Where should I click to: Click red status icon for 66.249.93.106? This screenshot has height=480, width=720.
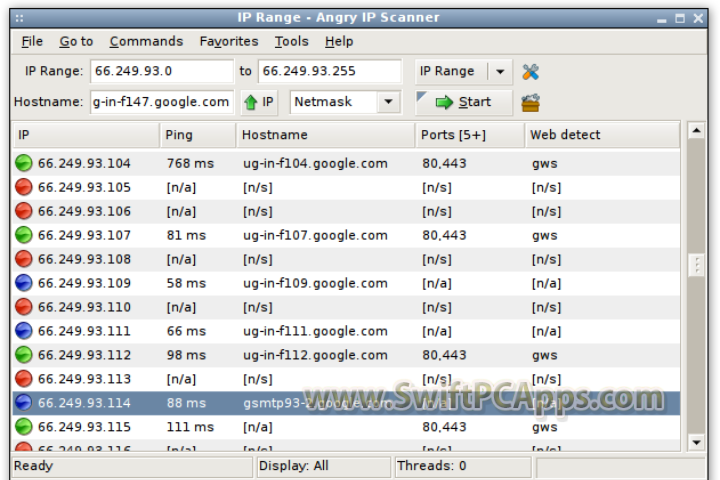pos(23,211)
